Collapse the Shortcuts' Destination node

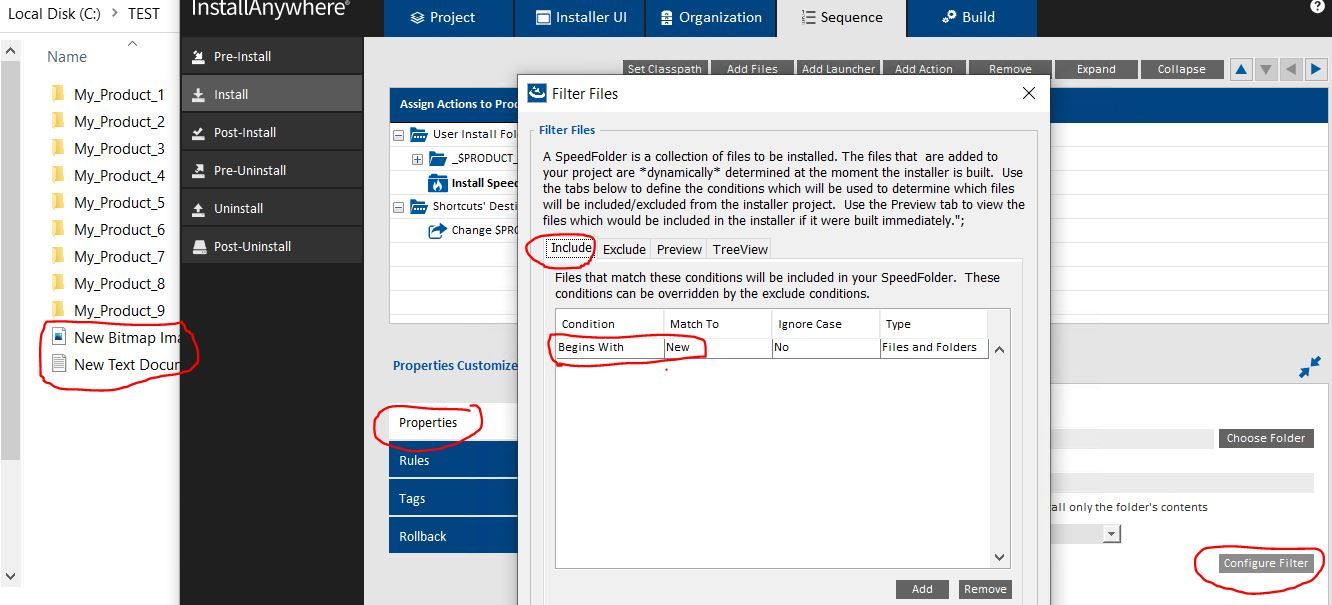[399, 207]
